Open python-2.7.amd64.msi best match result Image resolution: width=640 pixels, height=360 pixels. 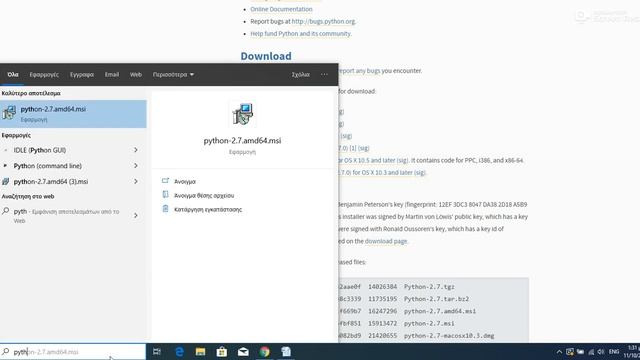tap(73, 114)
